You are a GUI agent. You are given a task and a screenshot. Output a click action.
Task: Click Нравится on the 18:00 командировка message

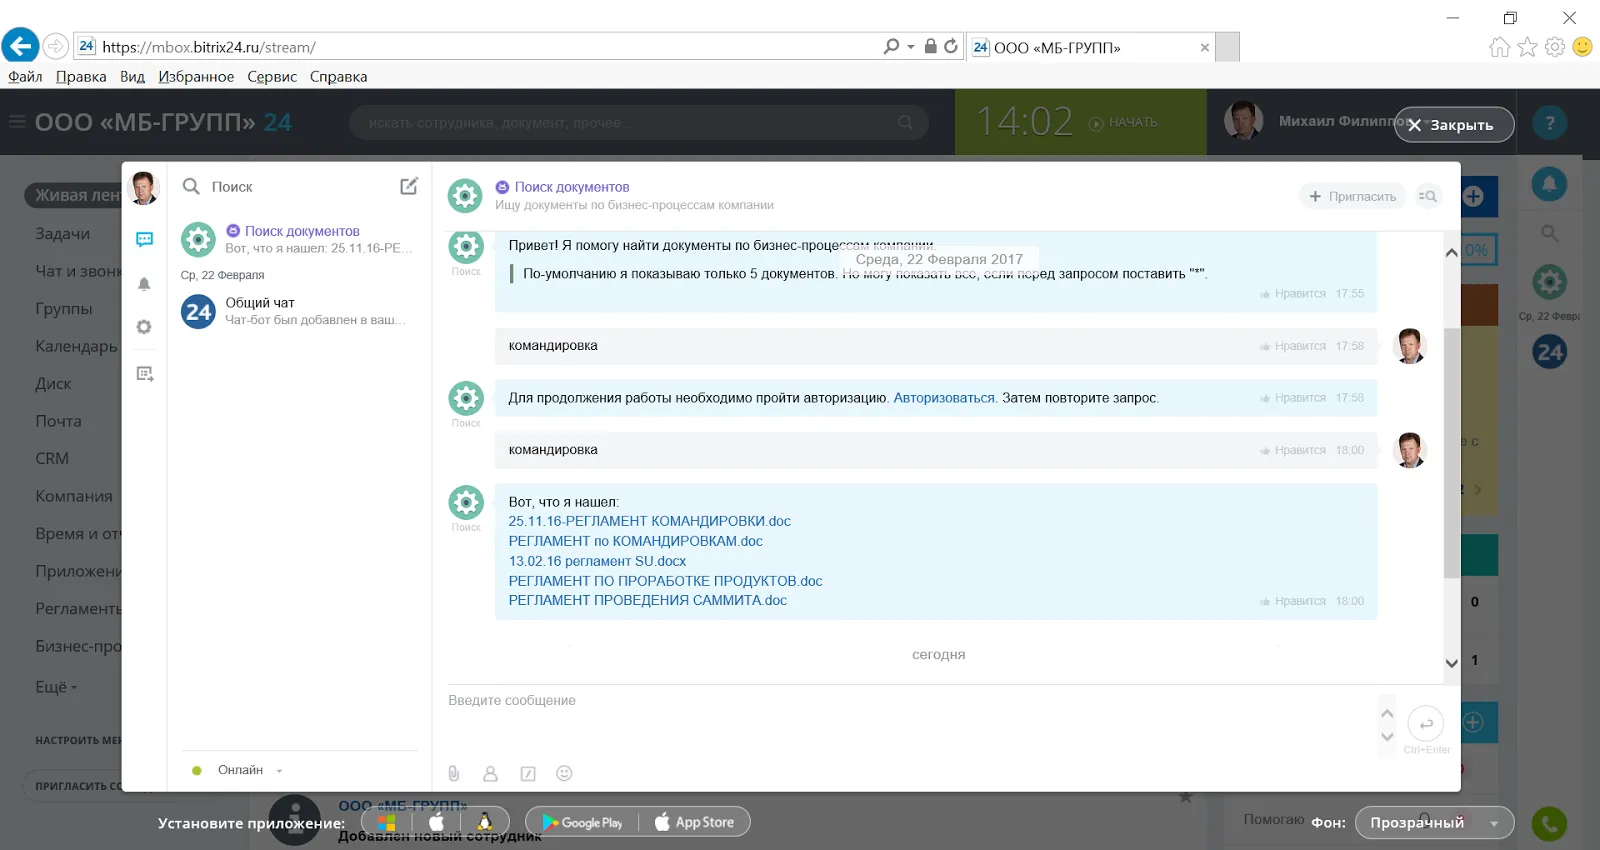tap(1293, 450)
